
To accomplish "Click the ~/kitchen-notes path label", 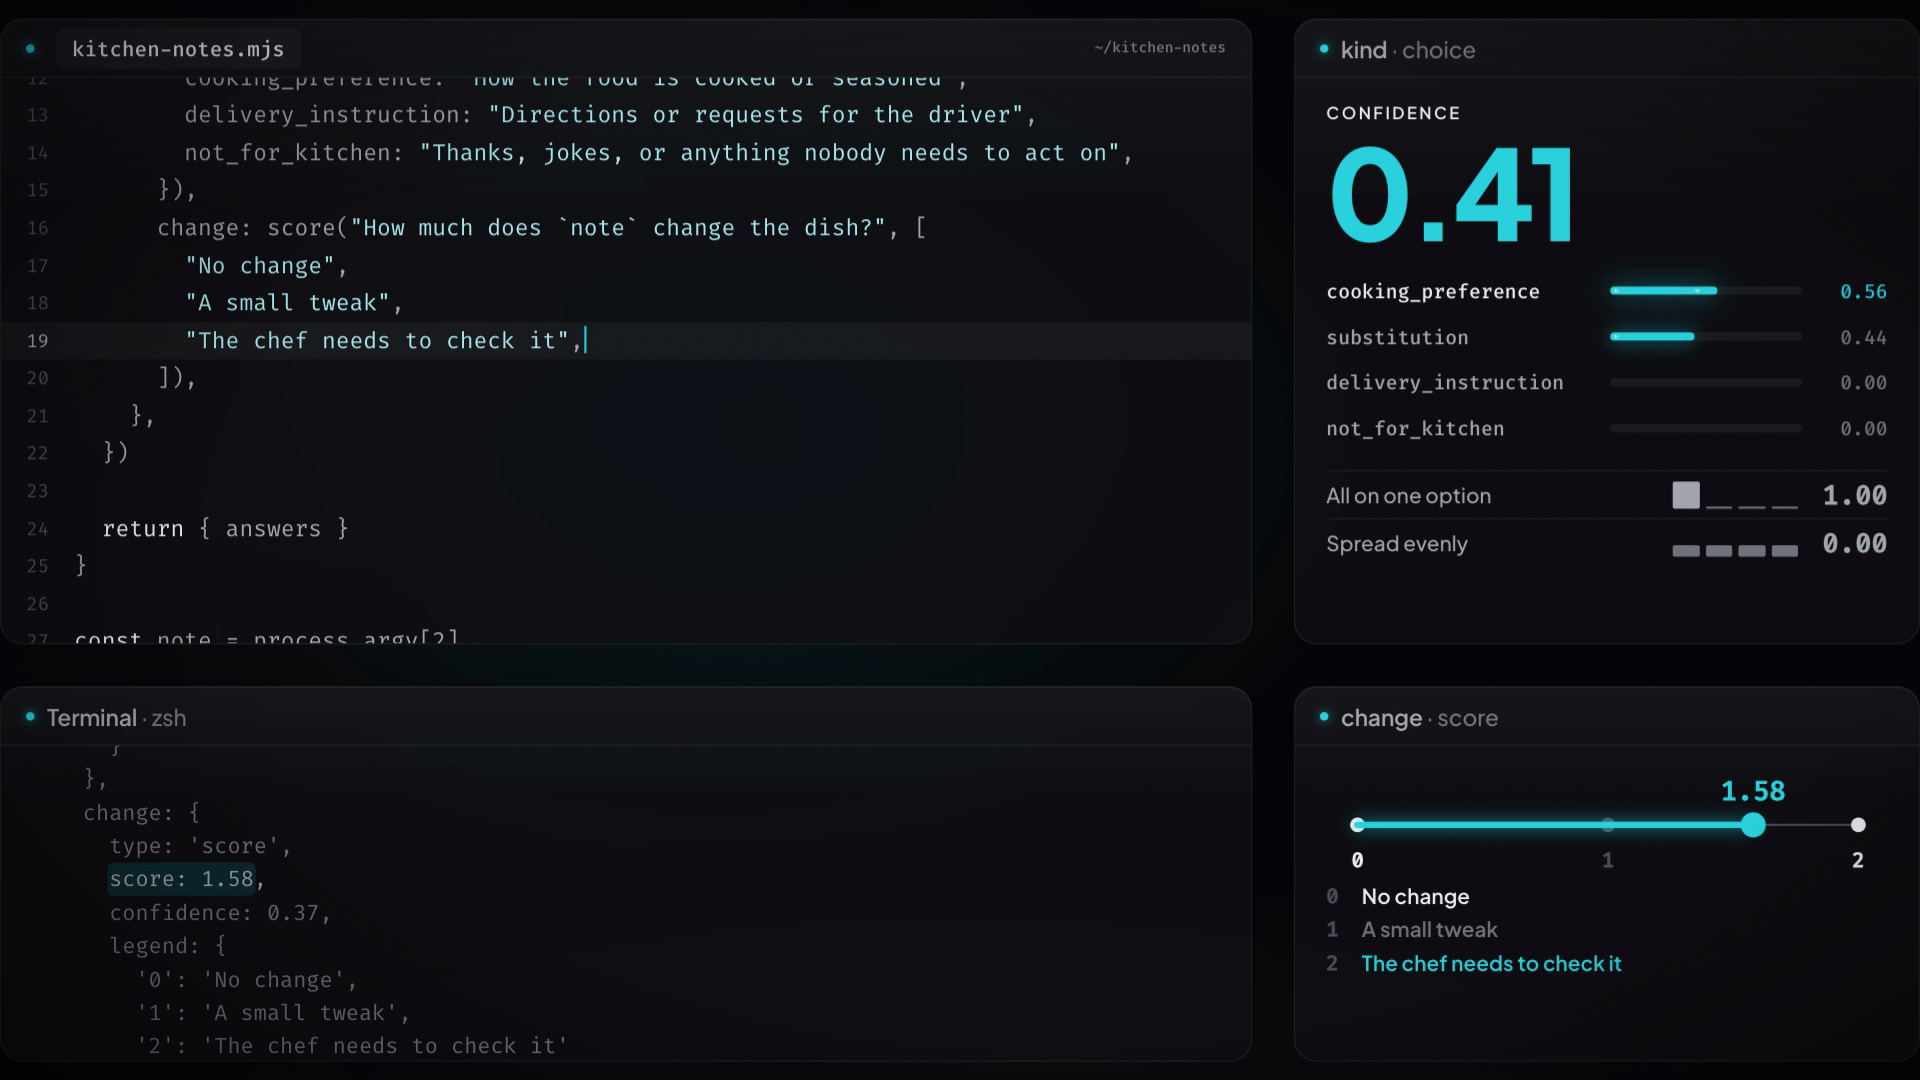I will click(1159, 47).
